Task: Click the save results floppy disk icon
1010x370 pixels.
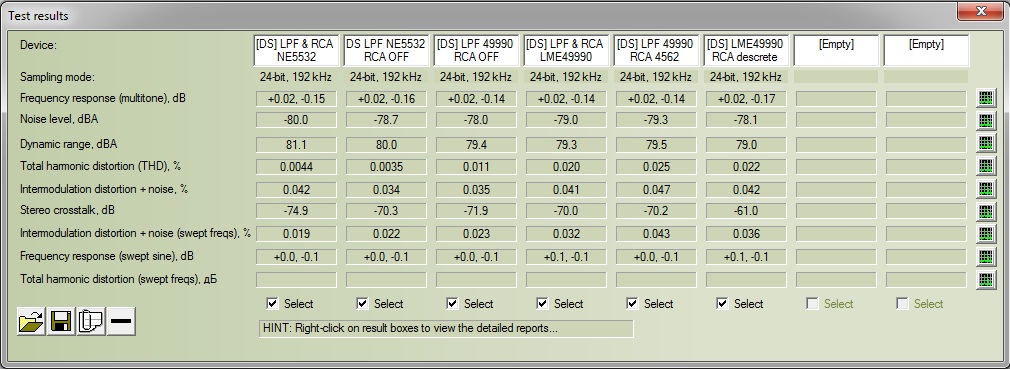Action: coord(61,322)
